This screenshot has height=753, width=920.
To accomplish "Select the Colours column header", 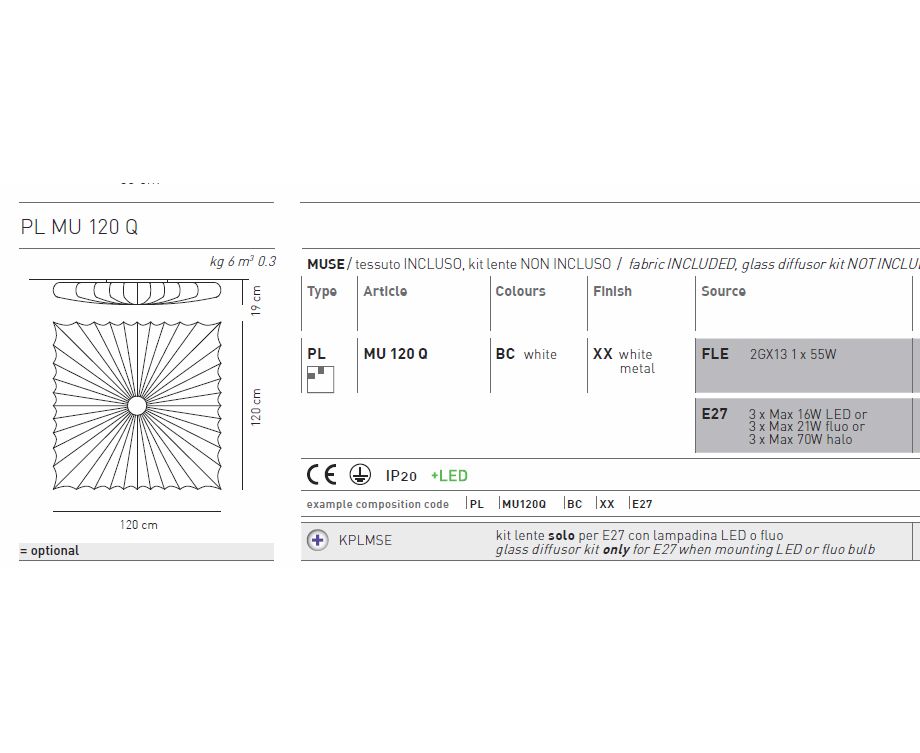I will (x=520, y=291).
